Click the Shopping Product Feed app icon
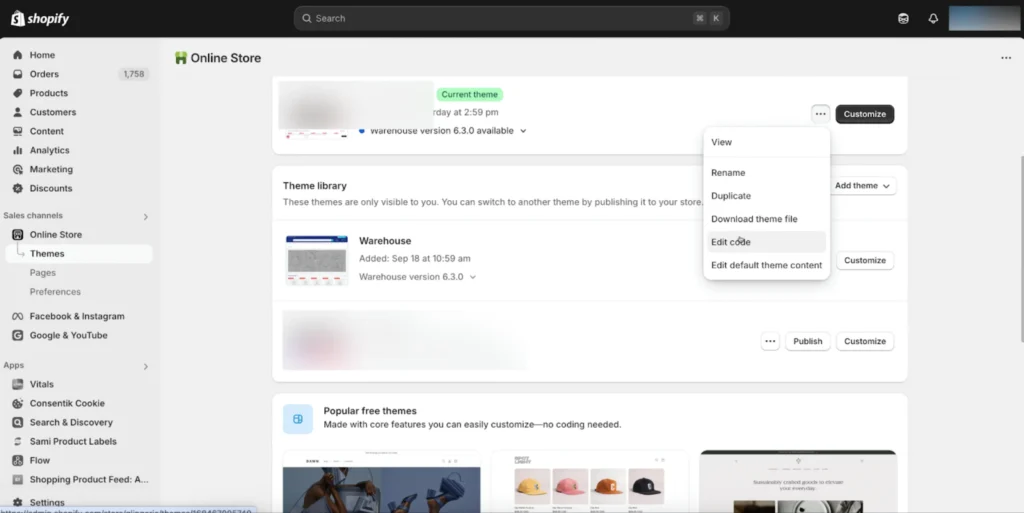The height and width of the screenshot is (513, 1024). point(18,479)
